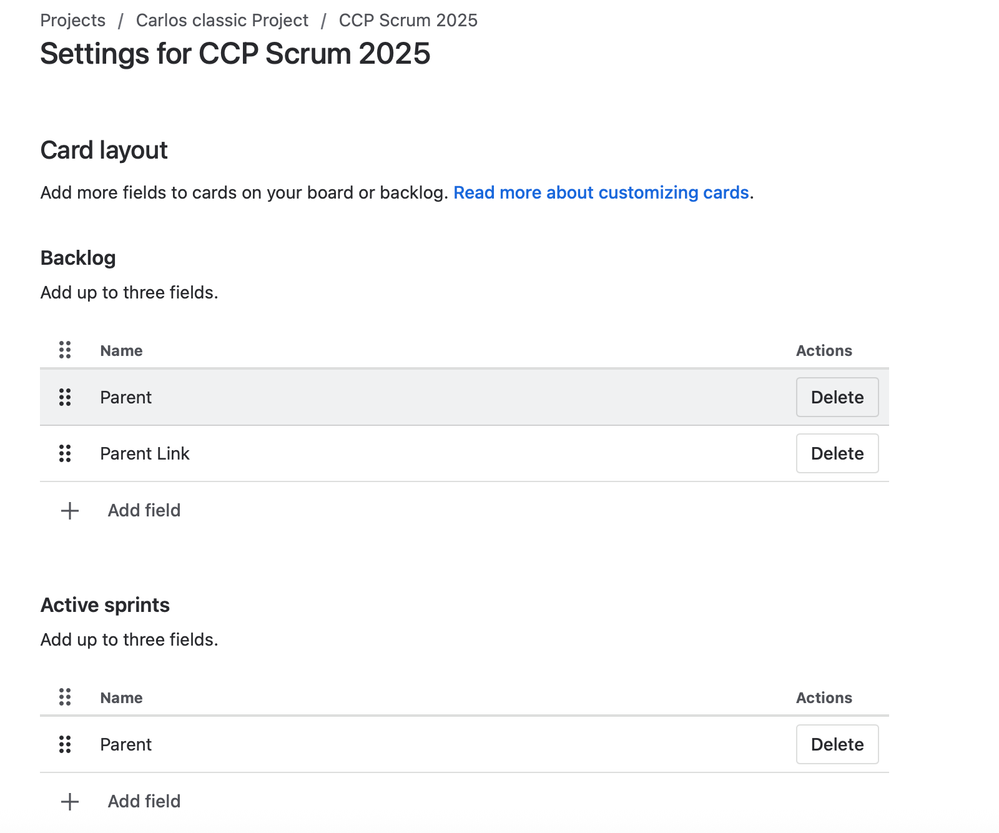Delete the Parent field from Active sprints

tap(837, 744)
